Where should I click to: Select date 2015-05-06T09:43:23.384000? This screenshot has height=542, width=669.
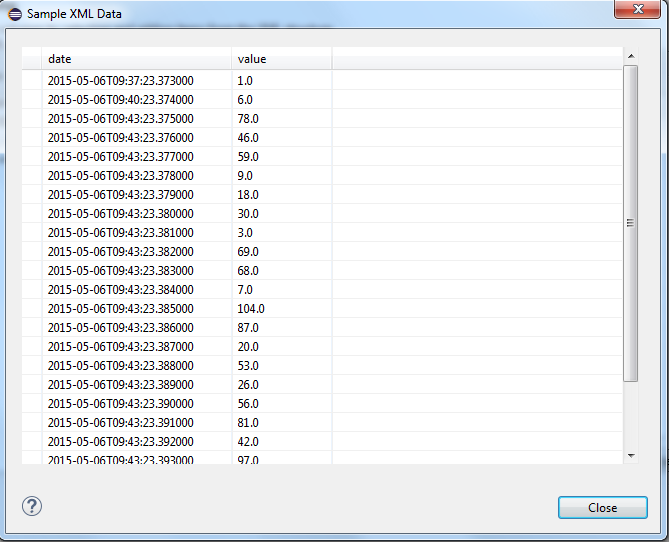coord(121,290)
